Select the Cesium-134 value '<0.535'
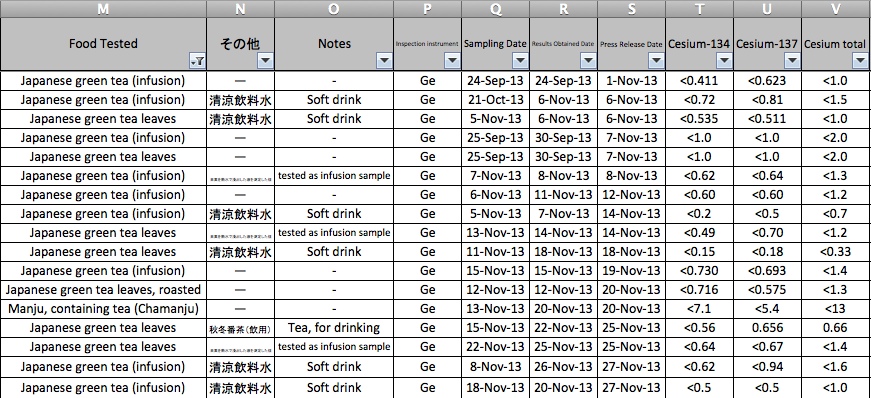The image size is (871, 398). tap(699, 118)
